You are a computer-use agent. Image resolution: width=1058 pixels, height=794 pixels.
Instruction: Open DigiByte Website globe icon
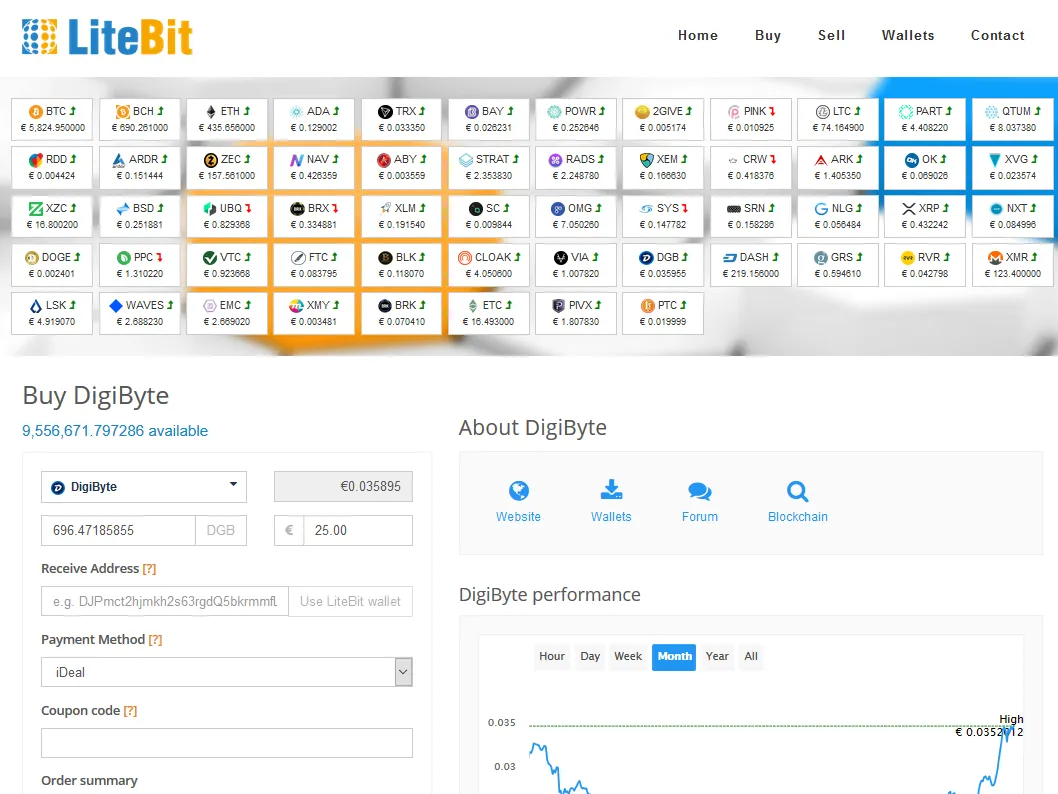click(x=518, y=490)
